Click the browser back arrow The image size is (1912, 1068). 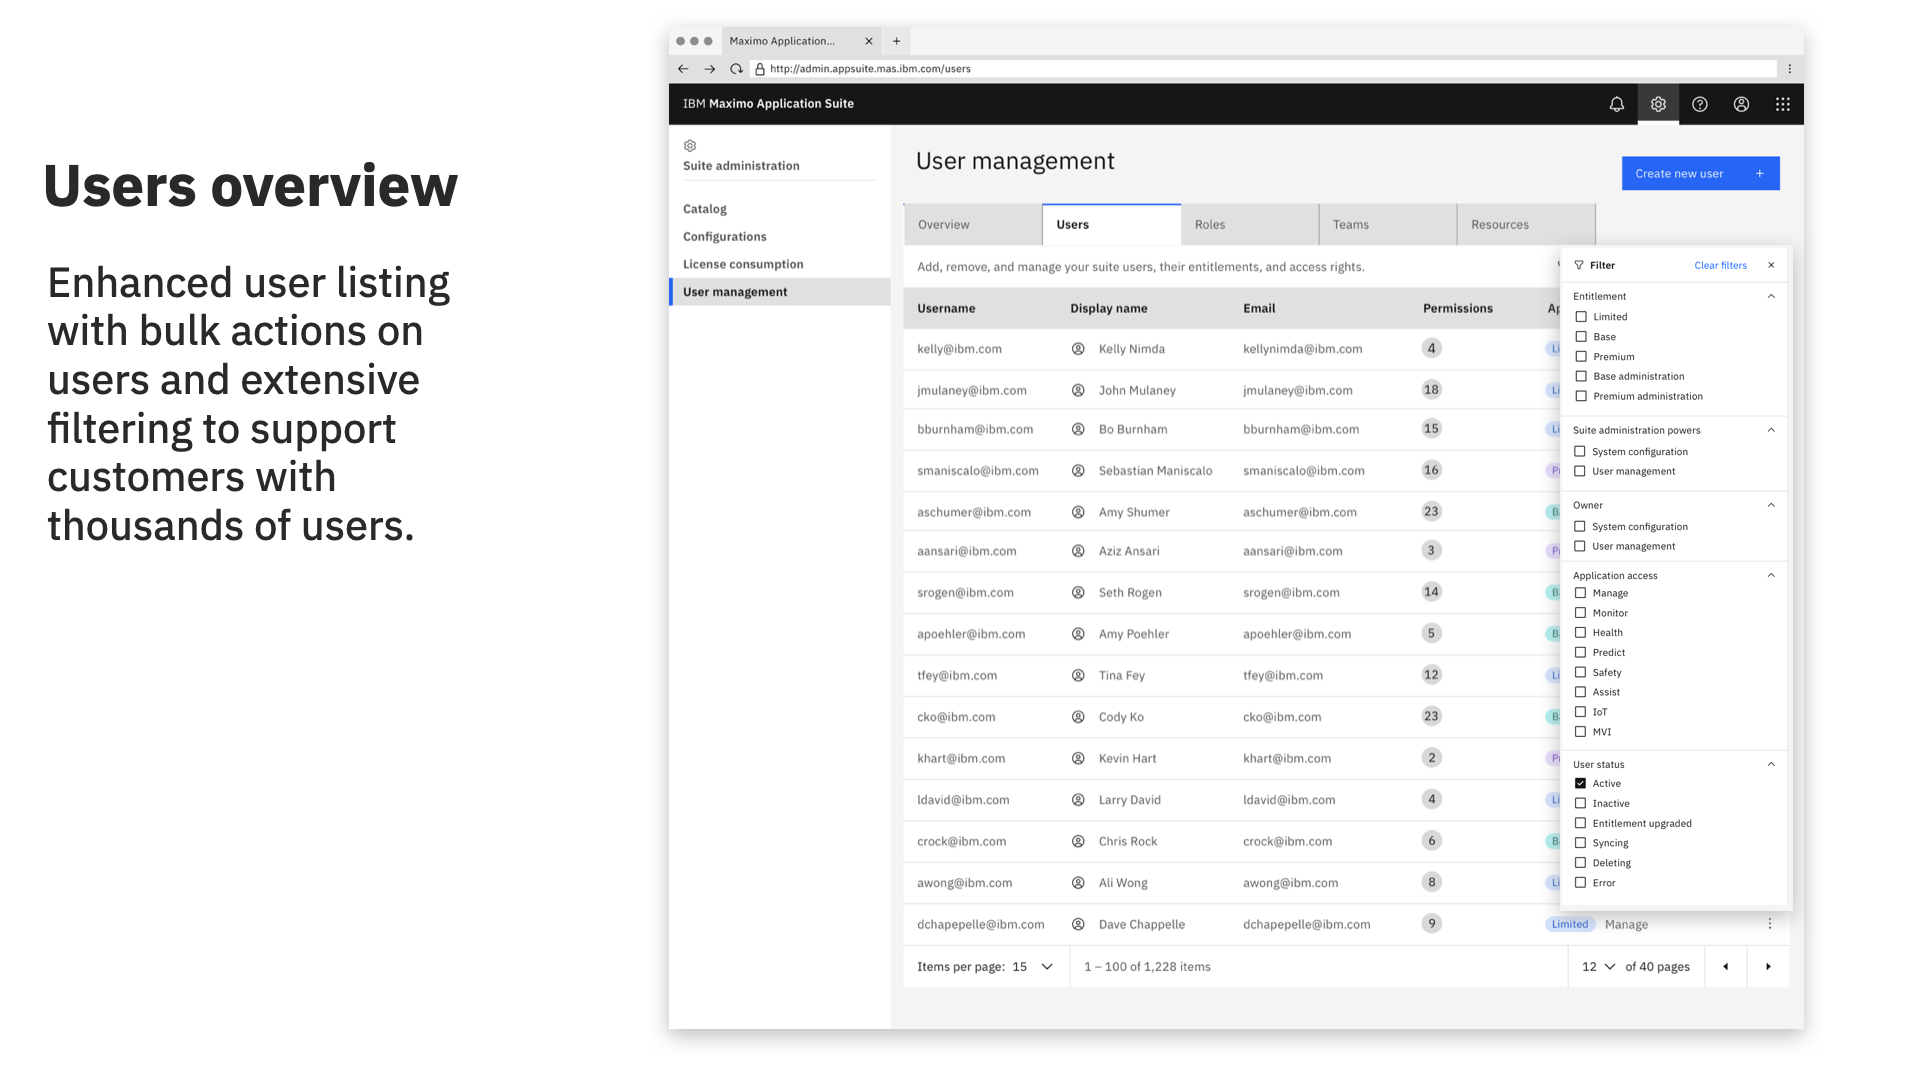coord(683,69)
